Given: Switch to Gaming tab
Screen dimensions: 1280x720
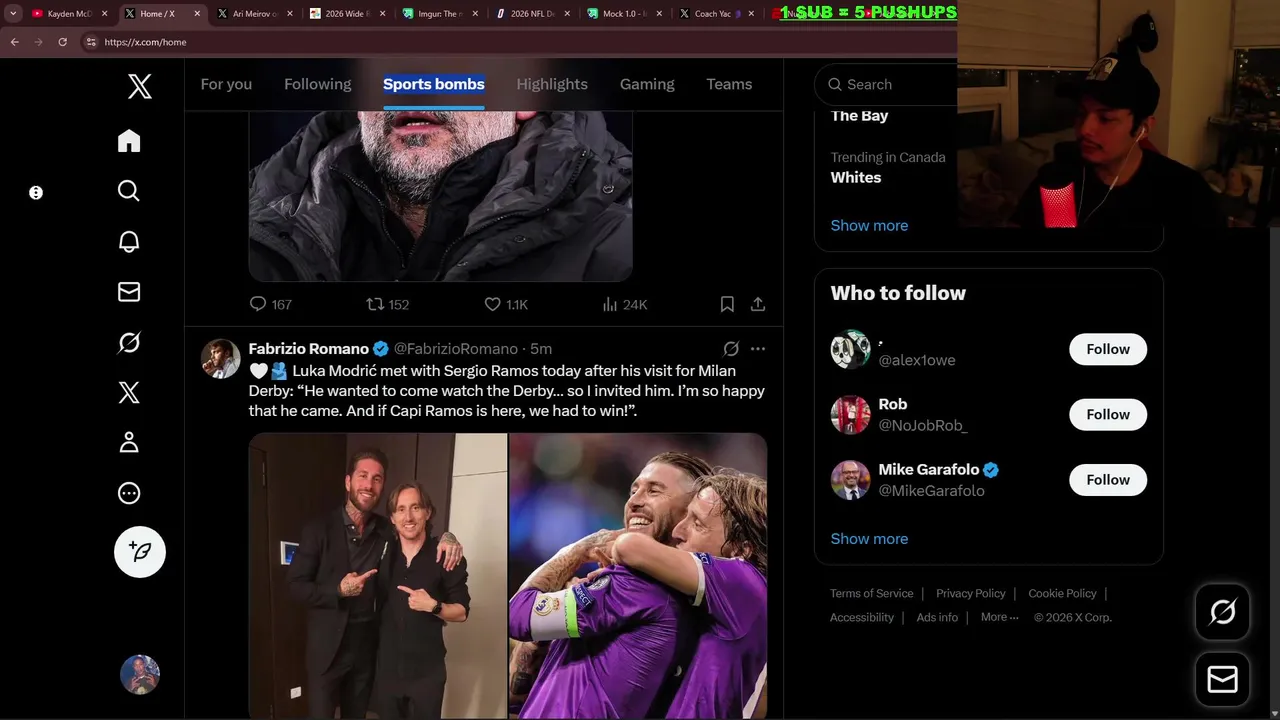Looking at the screenshot, I should pos(647,84).
